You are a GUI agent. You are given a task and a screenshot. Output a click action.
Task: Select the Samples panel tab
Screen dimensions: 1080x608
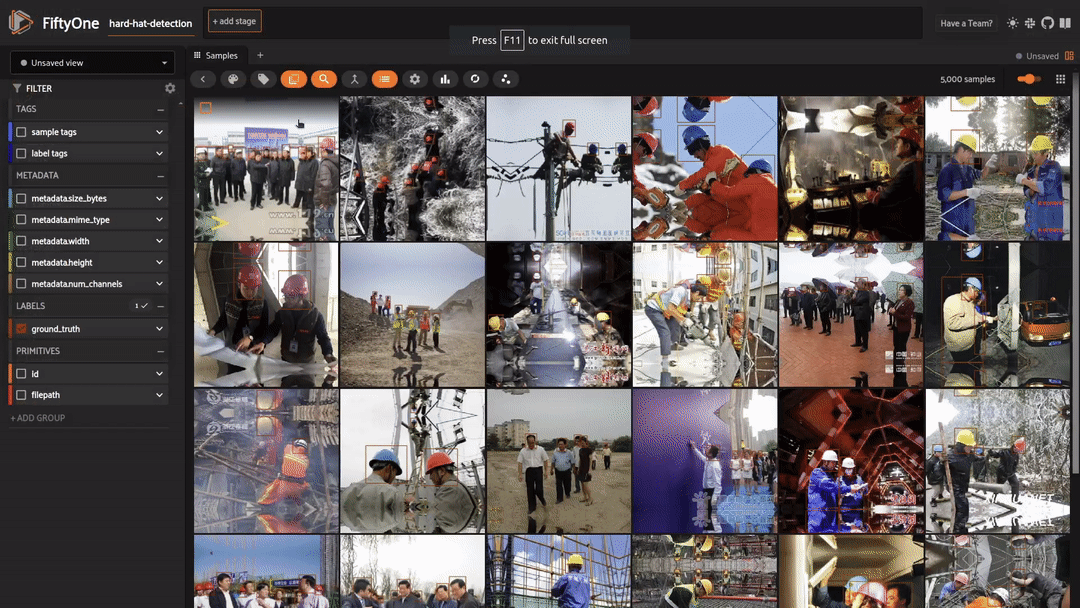tap(216, 55)
